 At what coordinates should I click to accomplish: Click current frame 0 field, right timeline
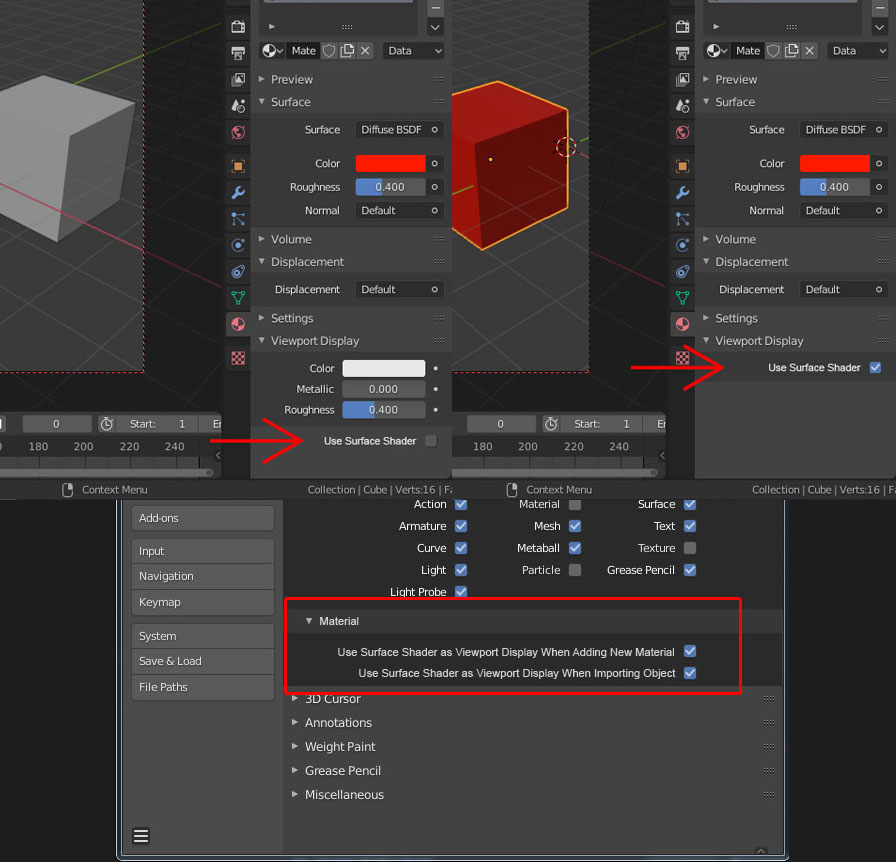pyautogui.click(x=501, y=424)
